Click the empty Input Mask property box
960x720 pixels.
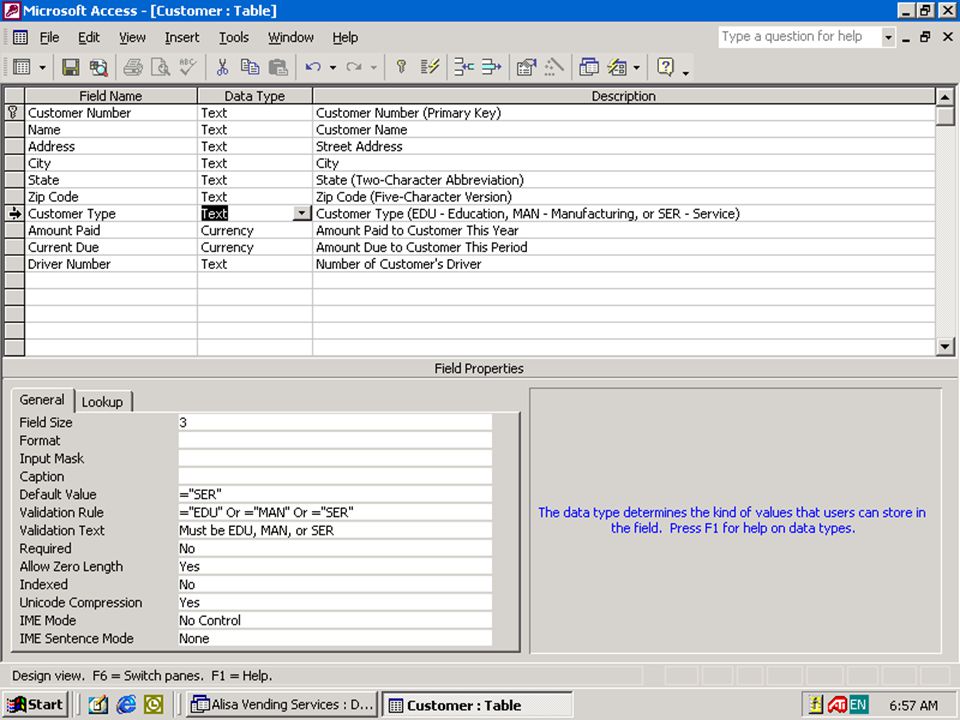point(335,459)
